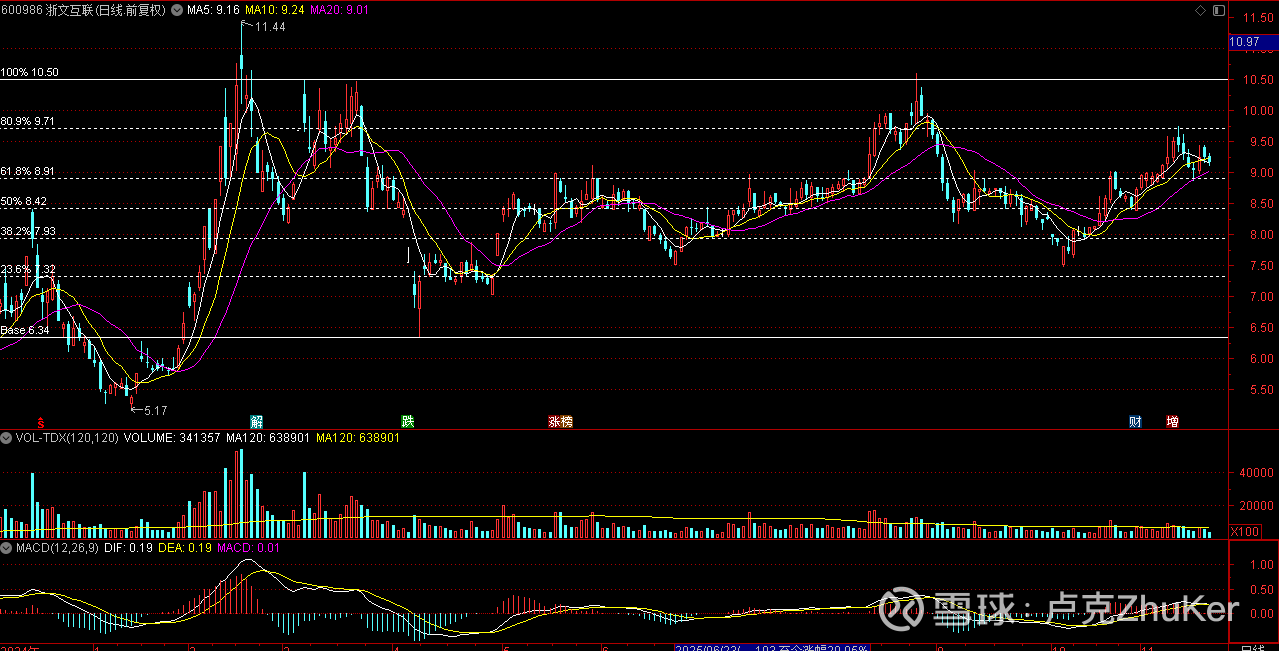Screen dimensions: 1279x651
Task: Open the 涨榜 event marker
Action: pyautogui.click(x=560, y=422)
